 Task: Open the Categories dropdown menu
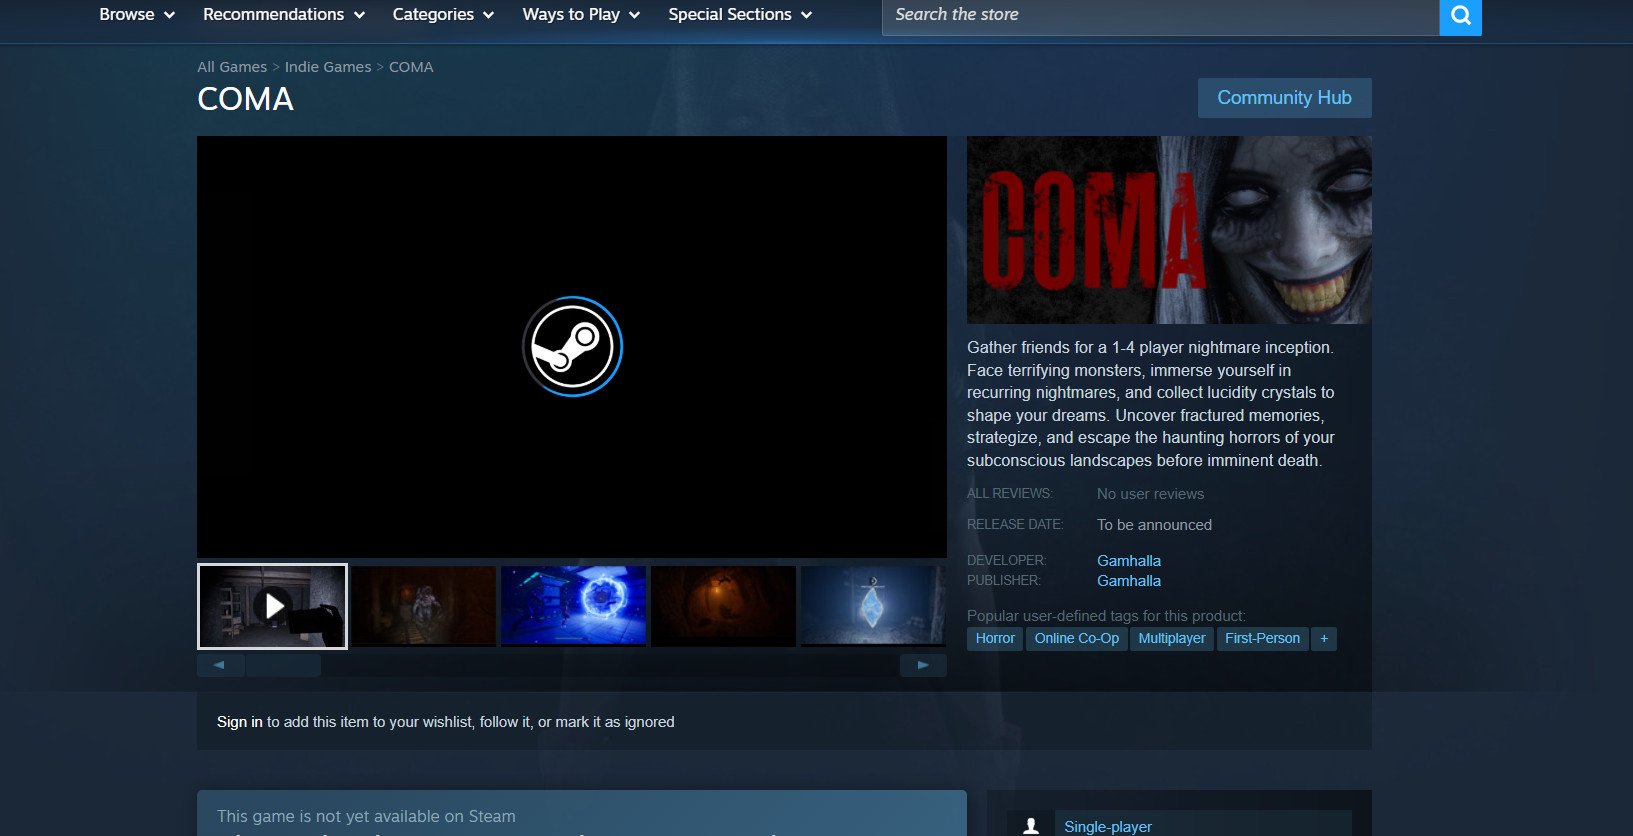coord(443,15)
